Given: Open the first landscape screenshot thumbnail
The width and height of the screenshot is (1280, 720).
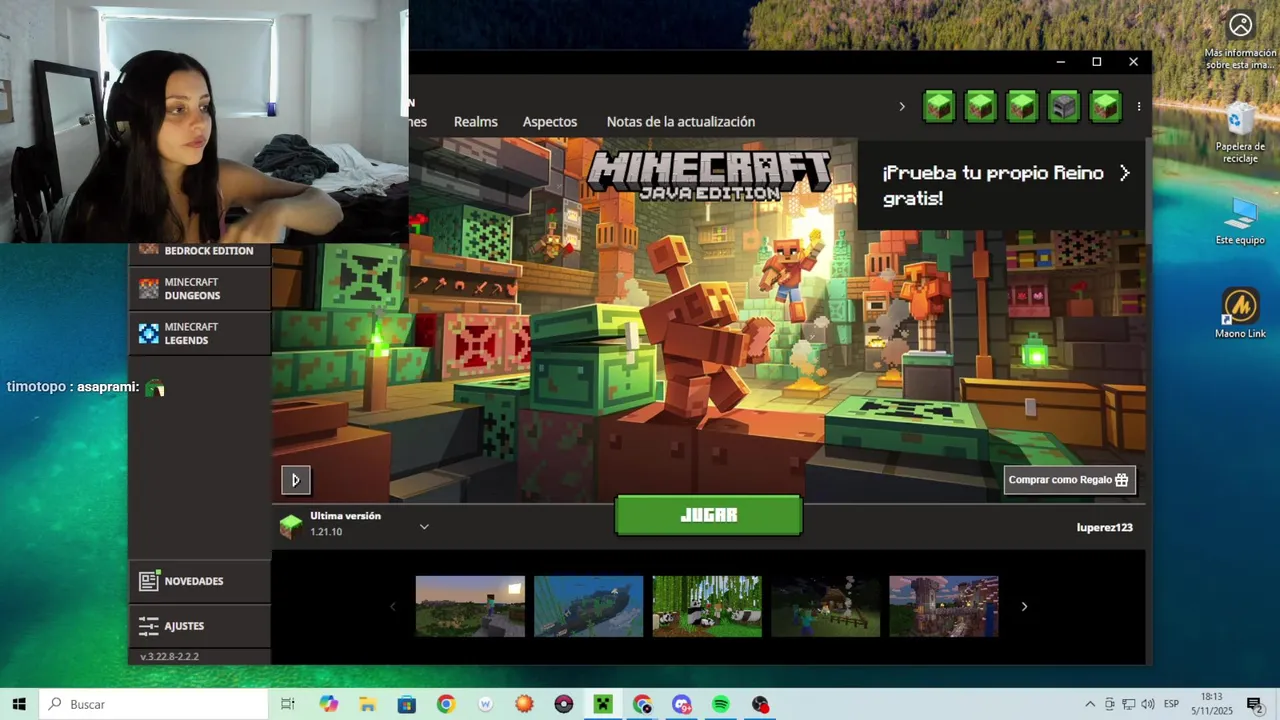Looking at the screenshot, I should click(x=470, y=606).
